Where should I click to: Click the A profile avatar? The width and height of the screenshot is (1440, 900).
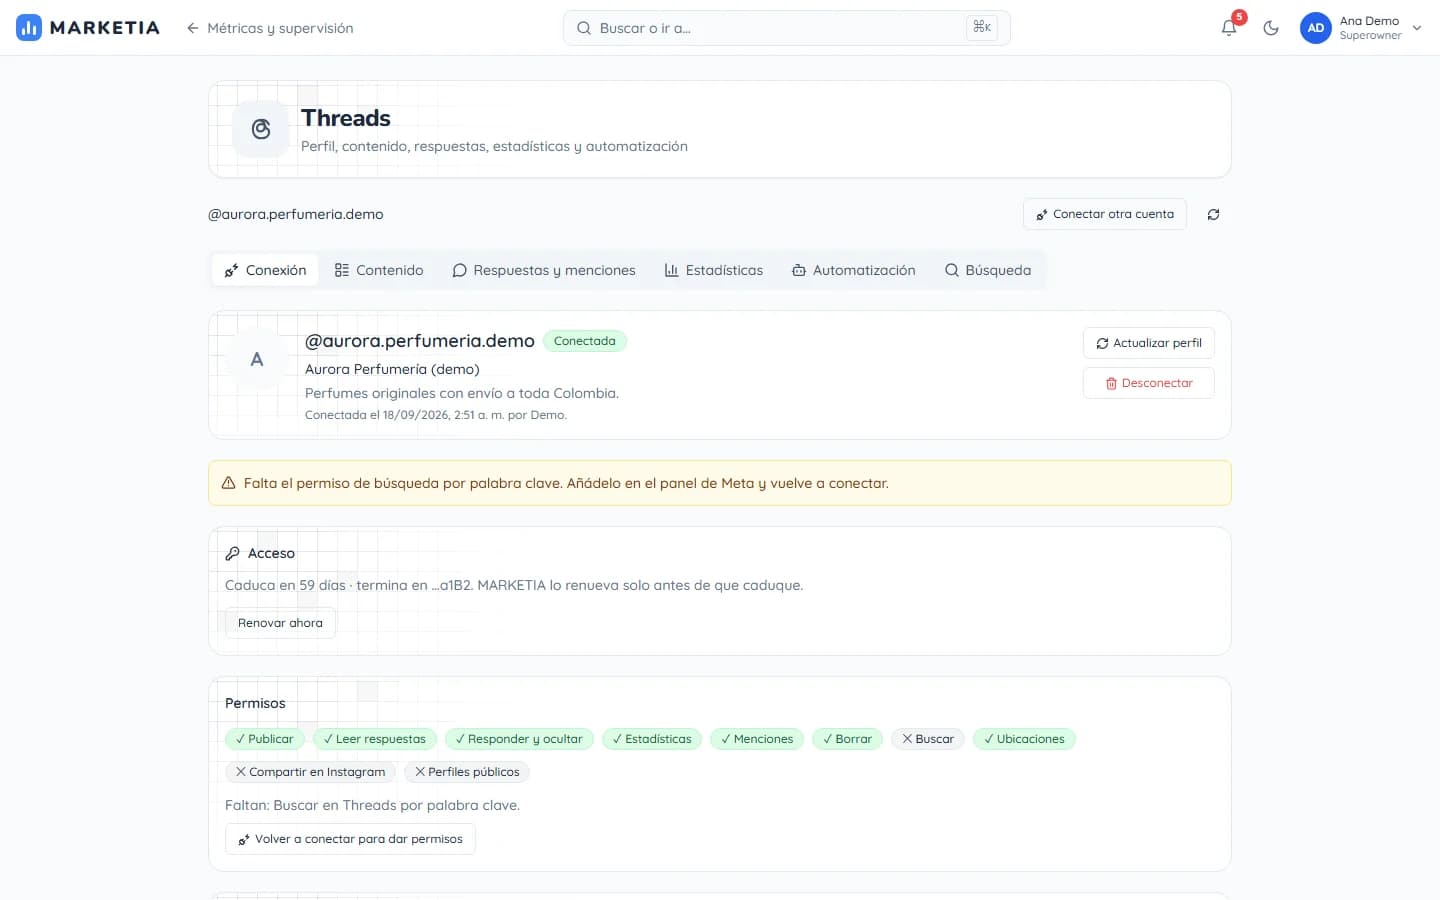(x=257, y=359)
